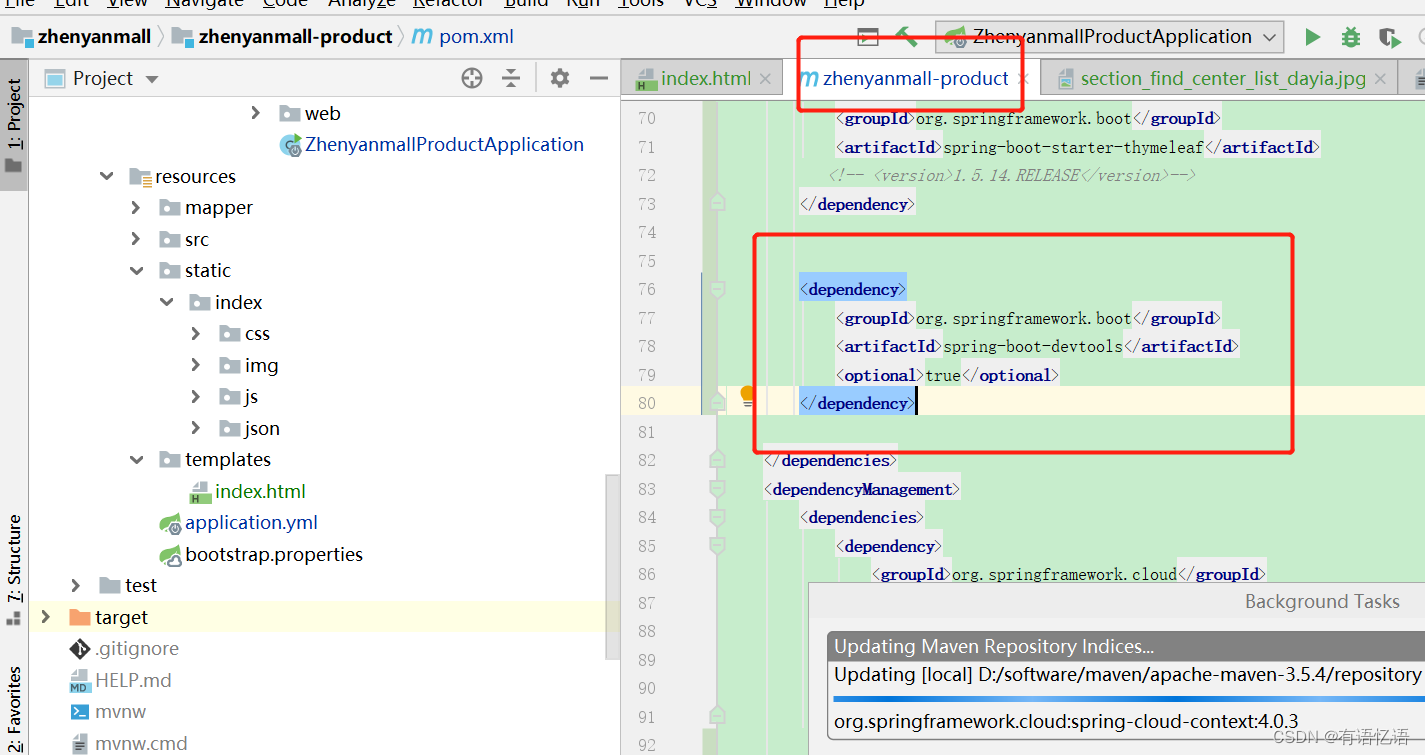Image resolution: width=1425 pixels, height=755 pixels.
Task: Open the 1: Project tool window stripe
Action: [x=14, y=127]
